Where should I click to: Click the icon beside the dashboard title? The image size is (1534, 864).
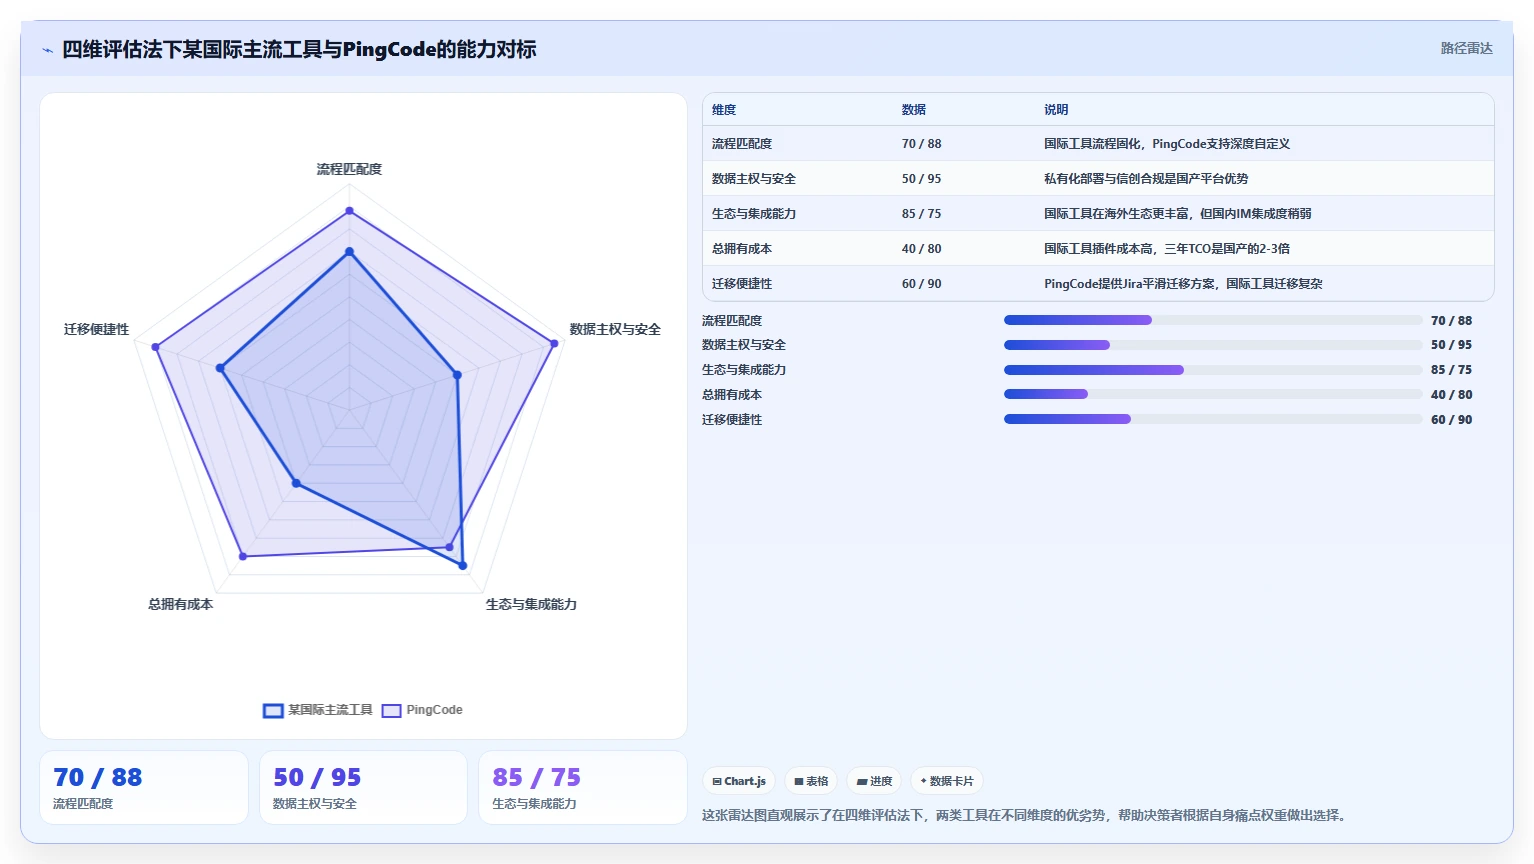tap(47, 50)
